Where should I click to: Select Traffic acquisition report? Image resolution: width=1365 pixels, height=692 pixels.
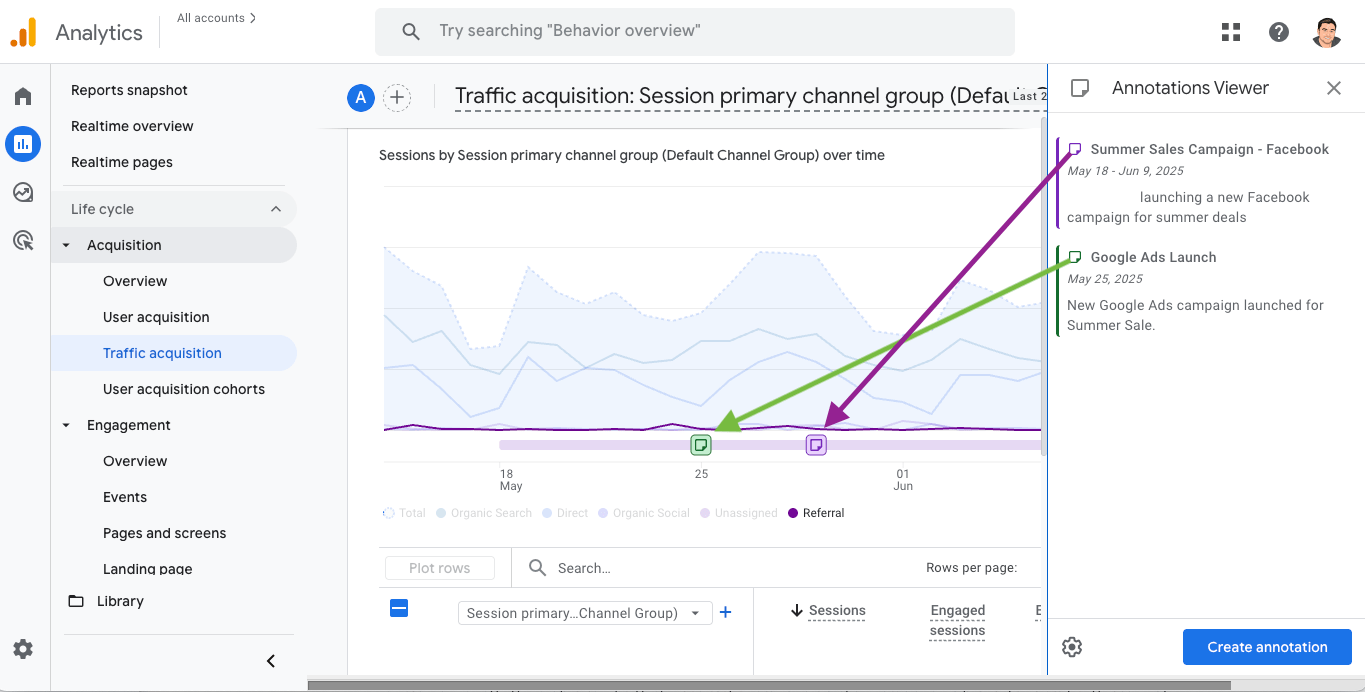point(162,353)
